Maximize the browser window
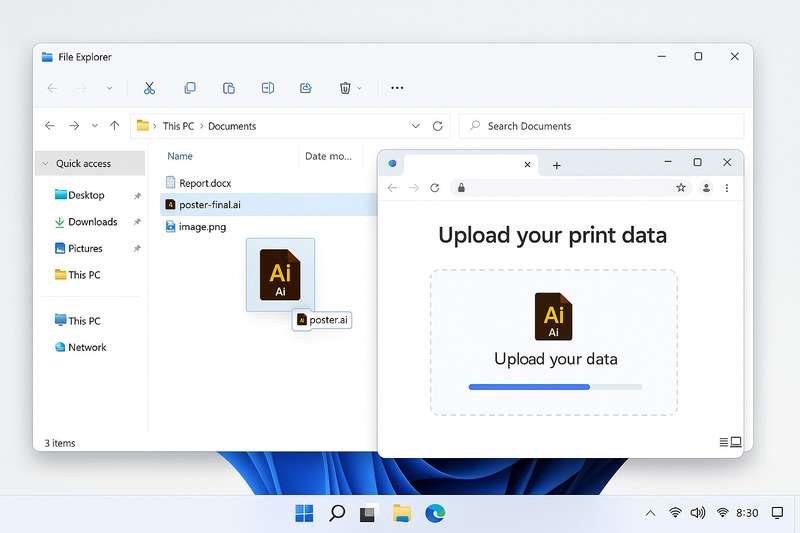This screenshot has width=800, height=533. coord(697,162)
